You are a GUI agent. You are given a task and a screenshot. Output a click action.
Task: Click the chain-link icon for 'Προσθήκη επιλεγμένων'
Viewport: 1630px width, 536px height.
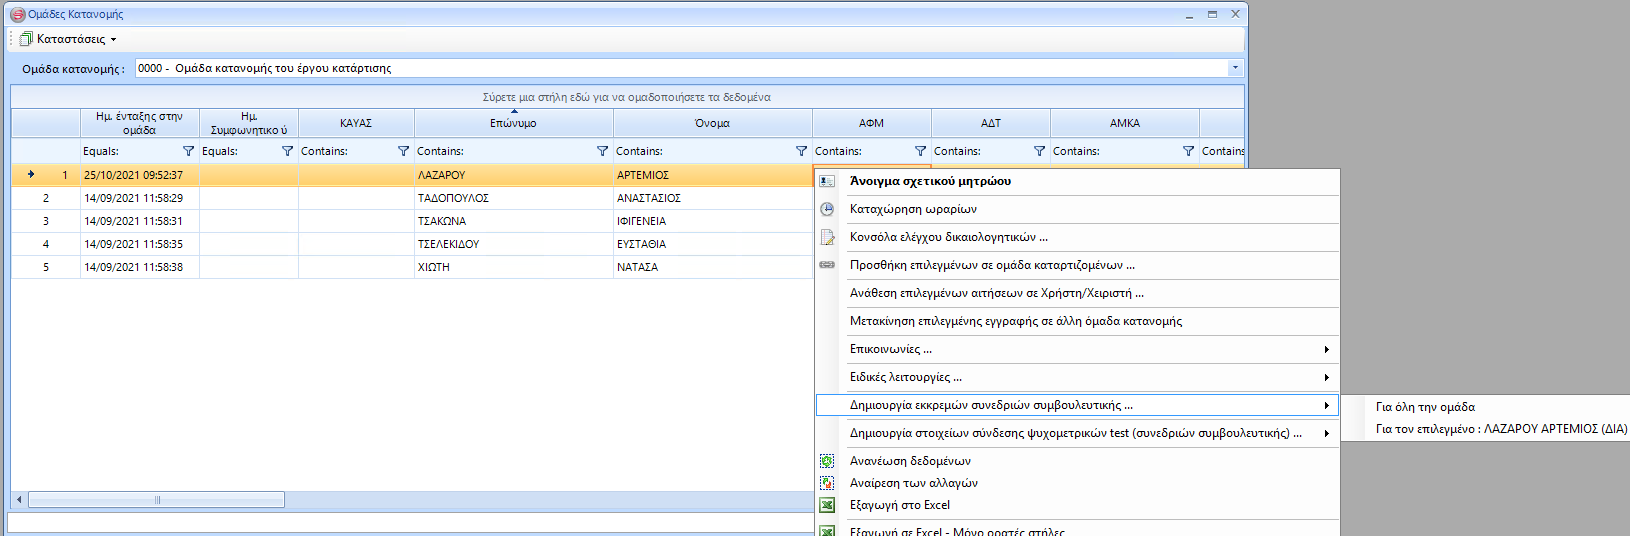(x=827, y=265)
